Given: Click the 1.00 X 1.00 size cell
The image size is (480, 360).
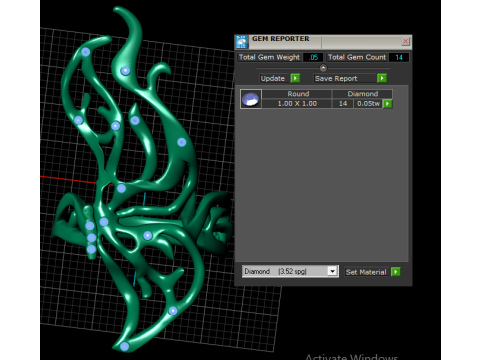Looking at the screenshot, I should (297, 104).
